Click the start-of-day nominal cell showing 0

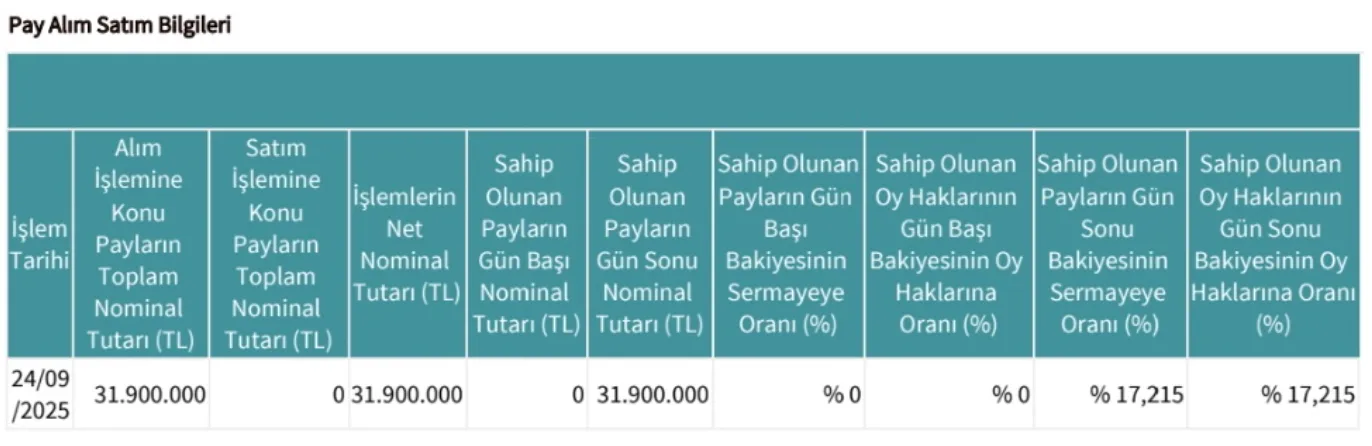click(525, 394)
